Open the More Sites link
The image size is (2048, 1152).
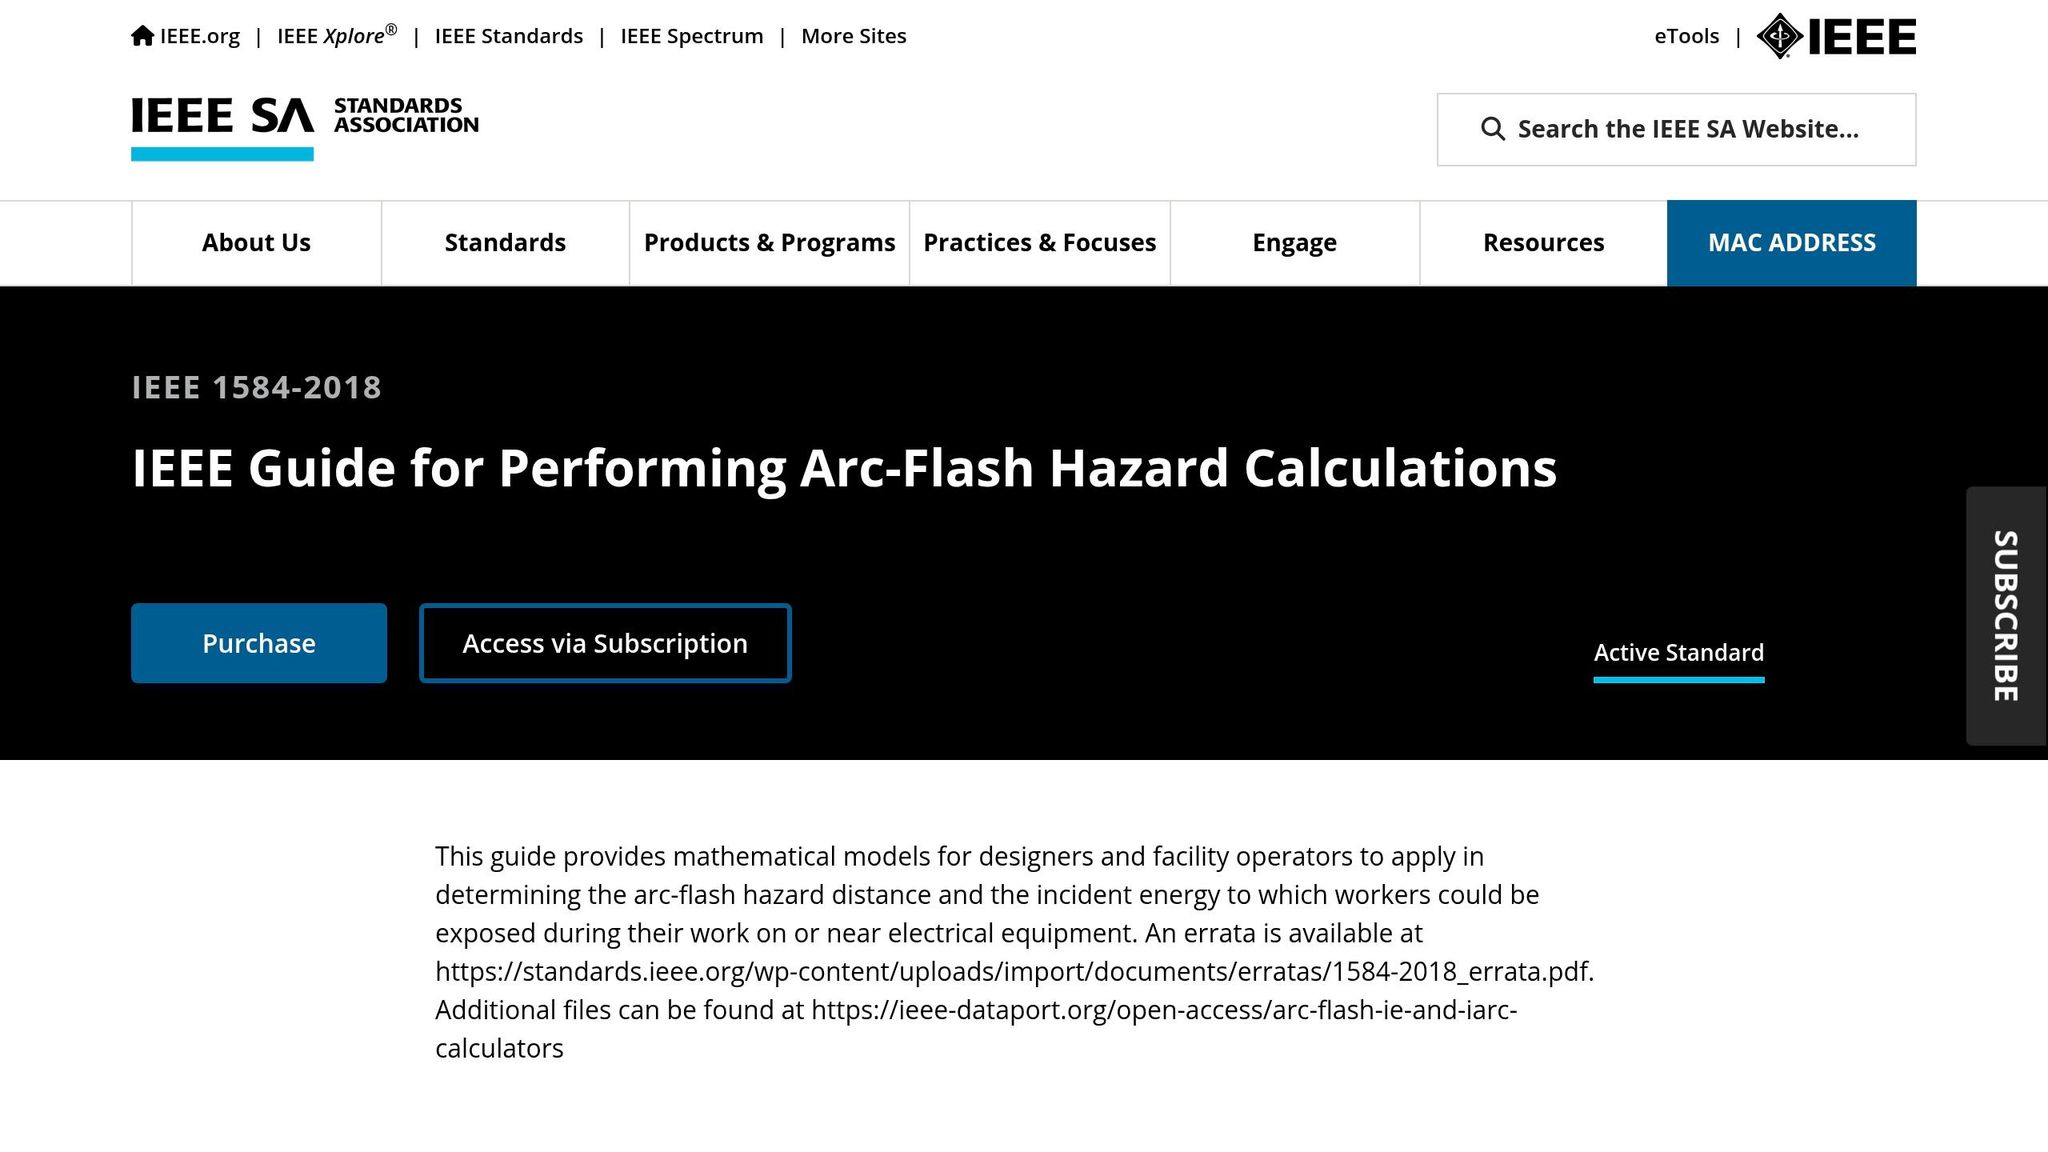pos(854,36)
